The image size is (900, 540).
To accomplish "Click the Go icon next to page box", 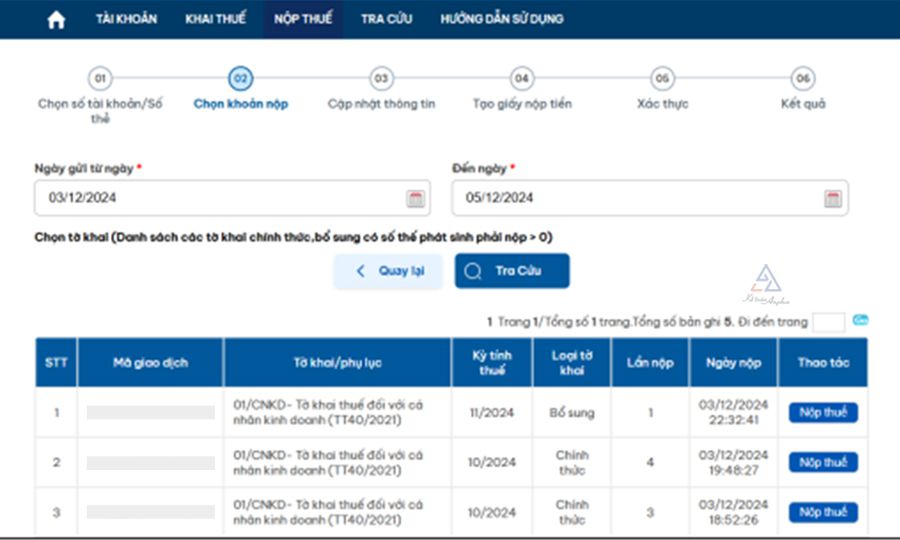I will 860,321.
